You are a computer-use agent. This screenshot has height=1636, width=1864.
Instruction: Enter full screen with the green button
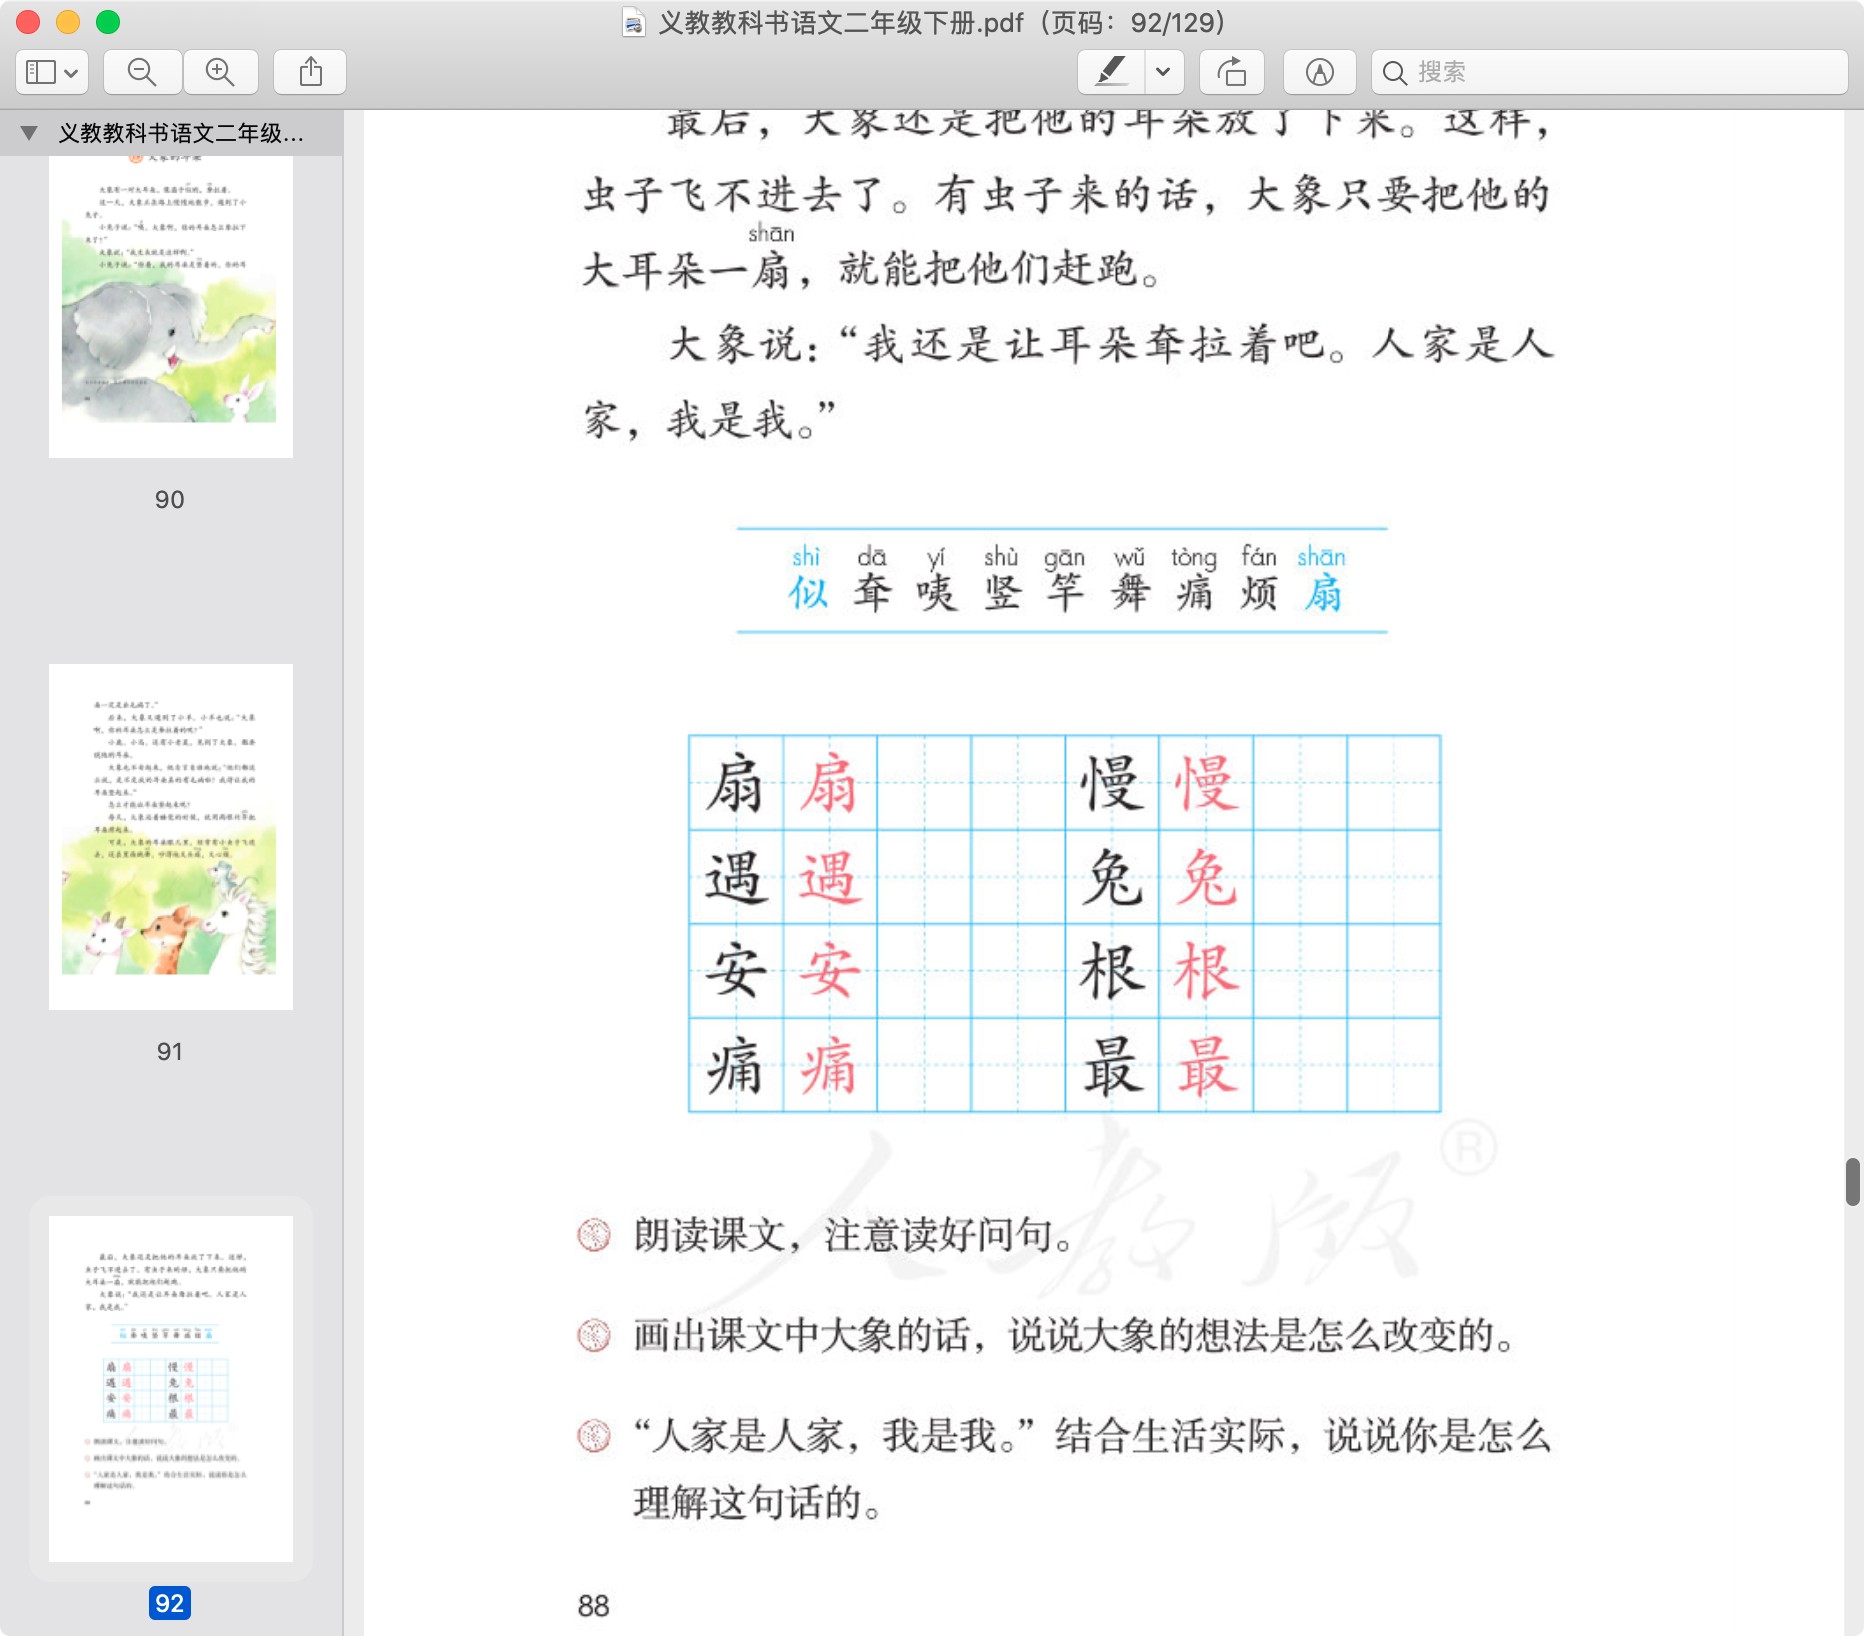pos(108,22)
